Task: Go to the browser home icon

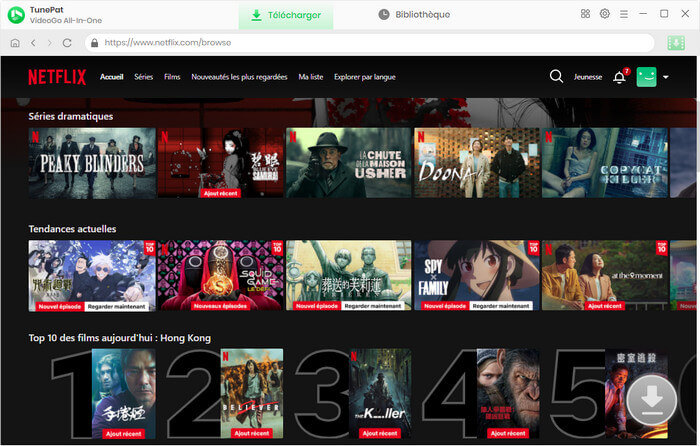Action: (x=15, y=43)
